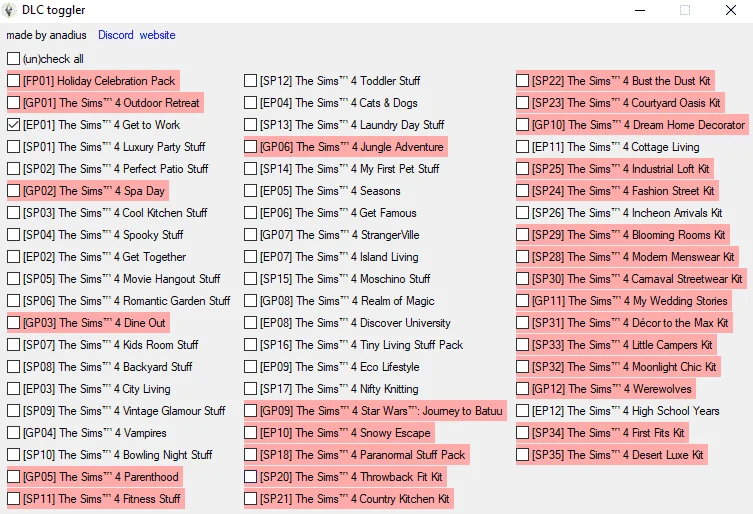The image size is (753, 514).
Task: Check SP31 Décor to the Max Kit
Action: pos(522,323)
